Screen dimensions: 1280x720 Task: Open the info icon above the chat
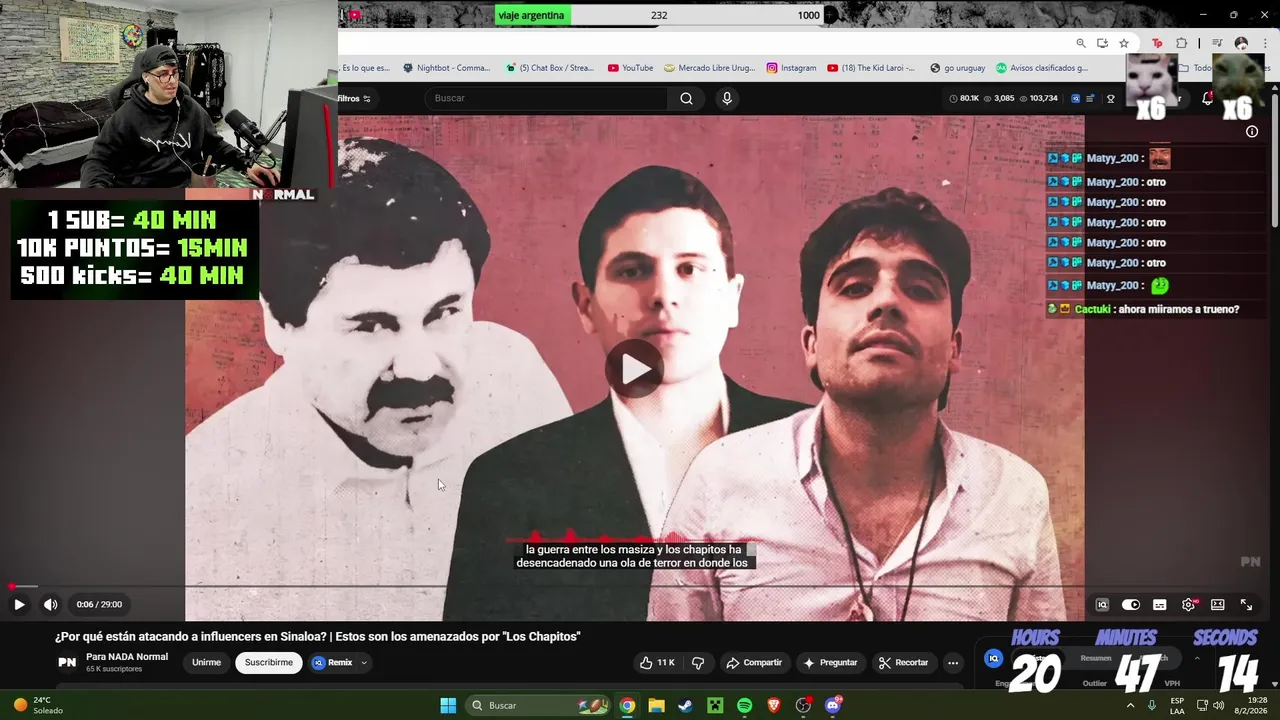(1252, 131)
